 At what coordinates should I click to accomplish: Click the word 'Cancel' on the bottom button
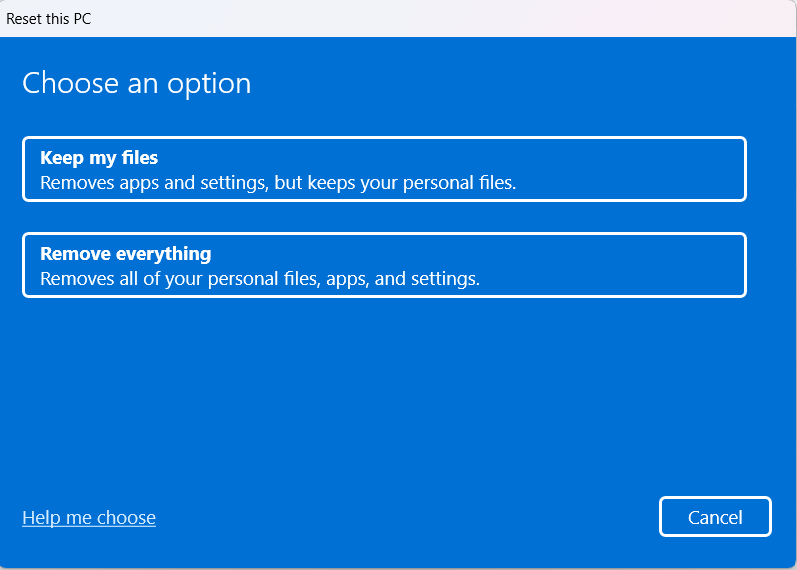click(x=715, y=518)
